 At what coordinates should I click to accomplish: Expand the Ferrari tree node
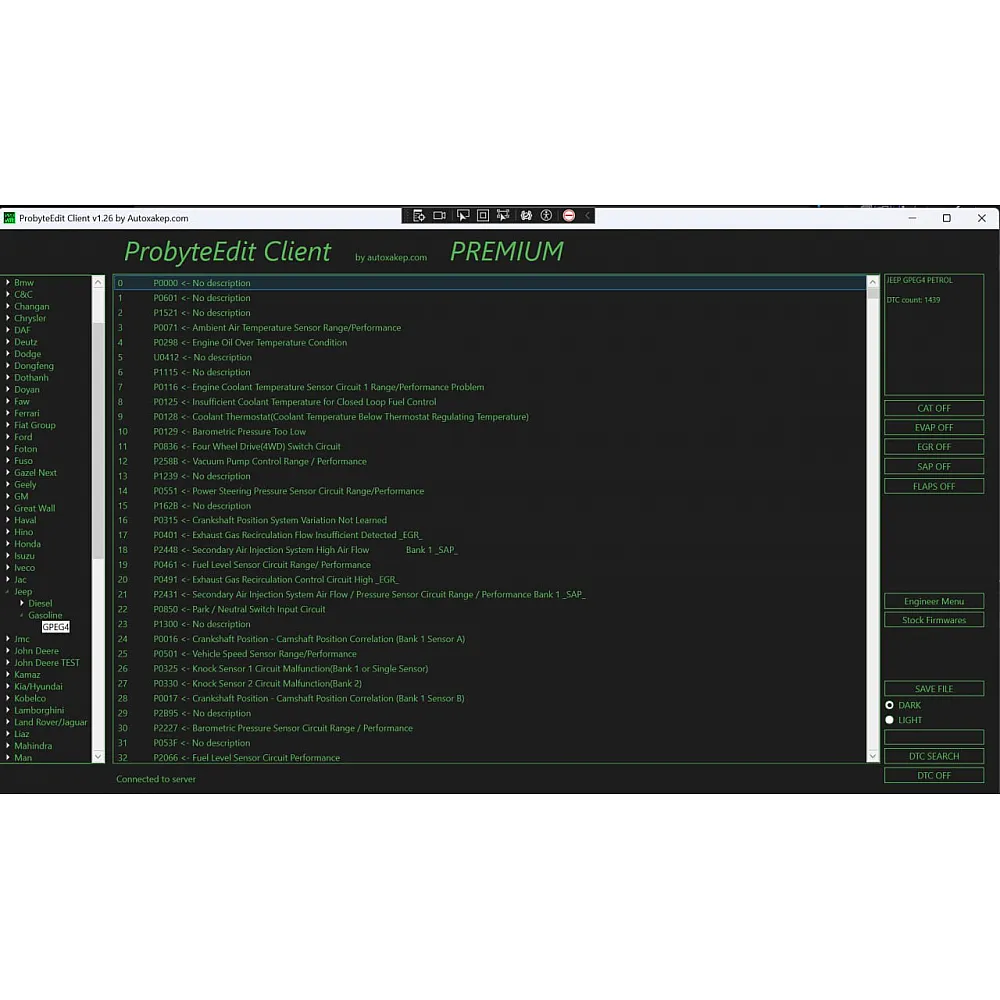8,413
